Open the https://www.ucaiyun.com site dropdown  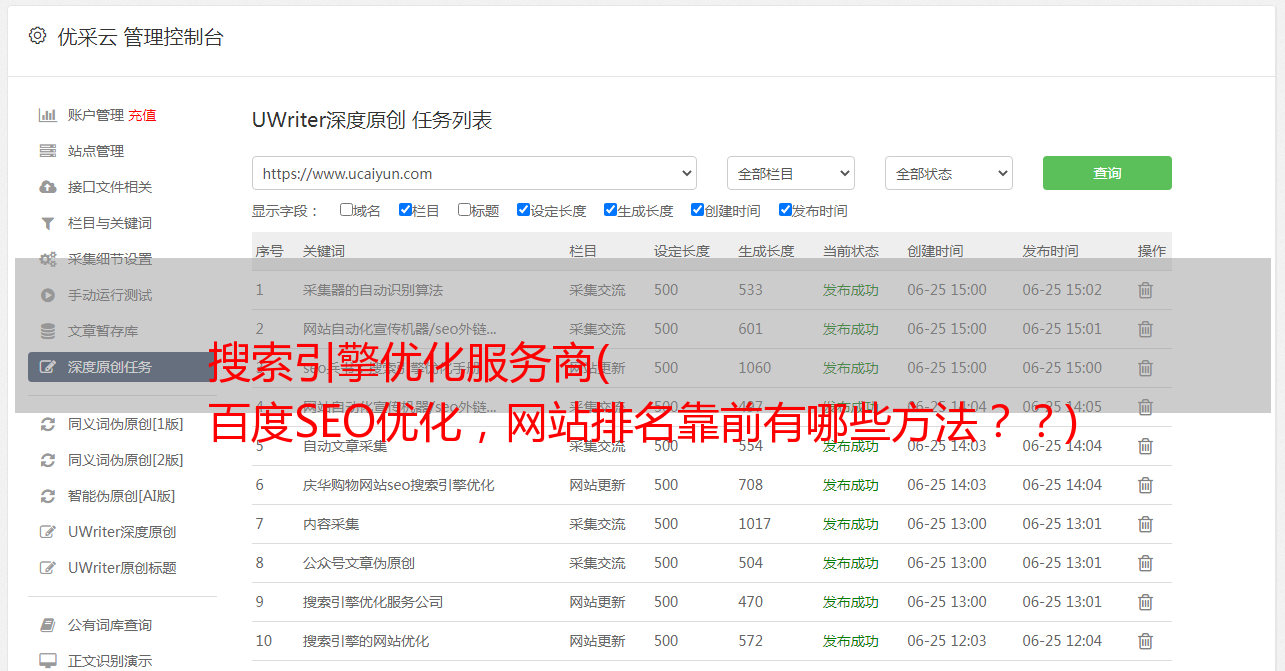pyautogui.click(x=474, y=173)
